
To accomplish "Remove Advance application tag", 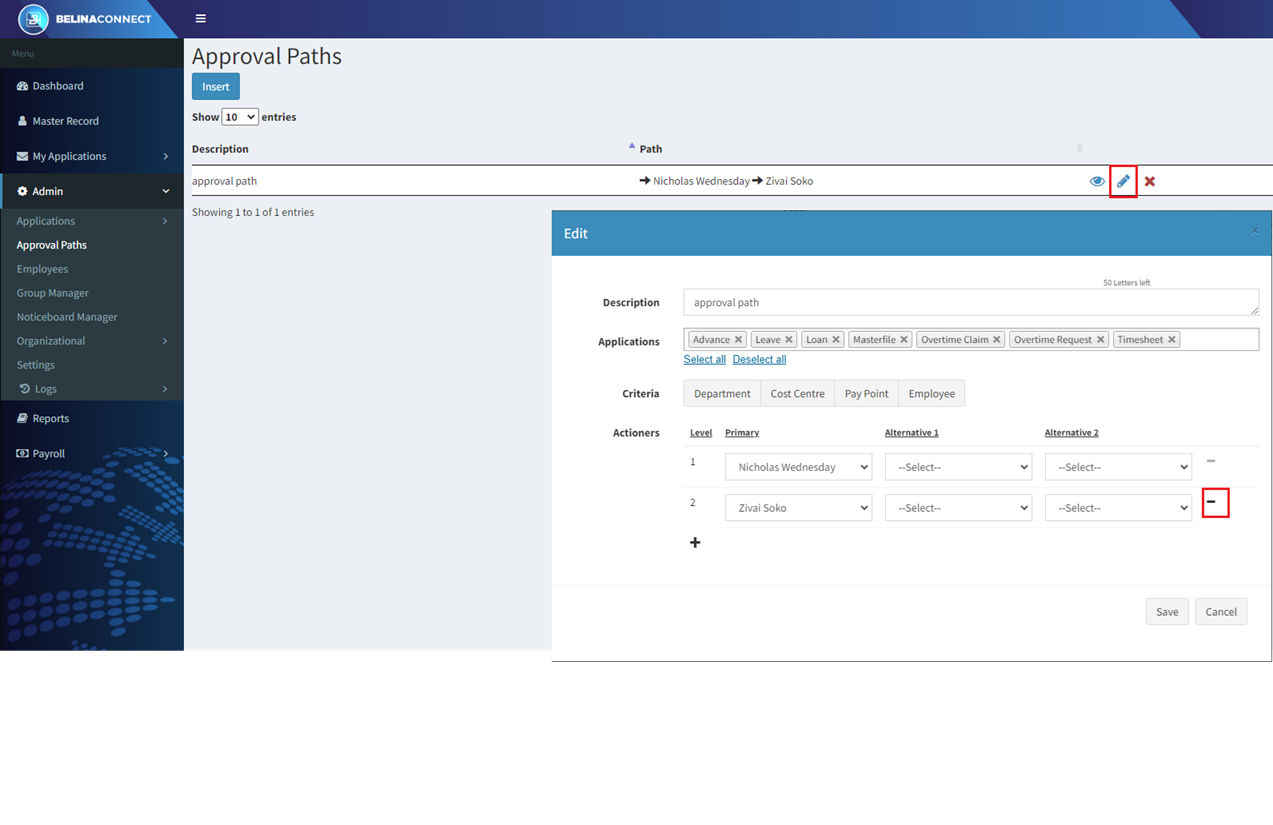I will (738, 340).
